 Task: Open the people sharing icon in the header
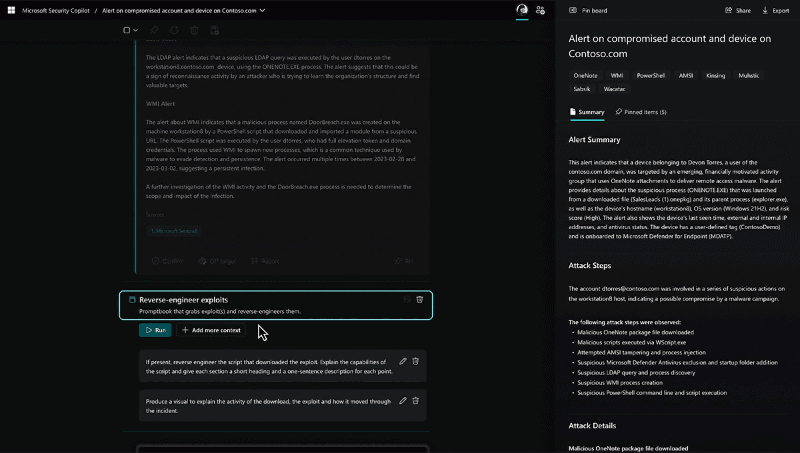[x=541, y=10]
